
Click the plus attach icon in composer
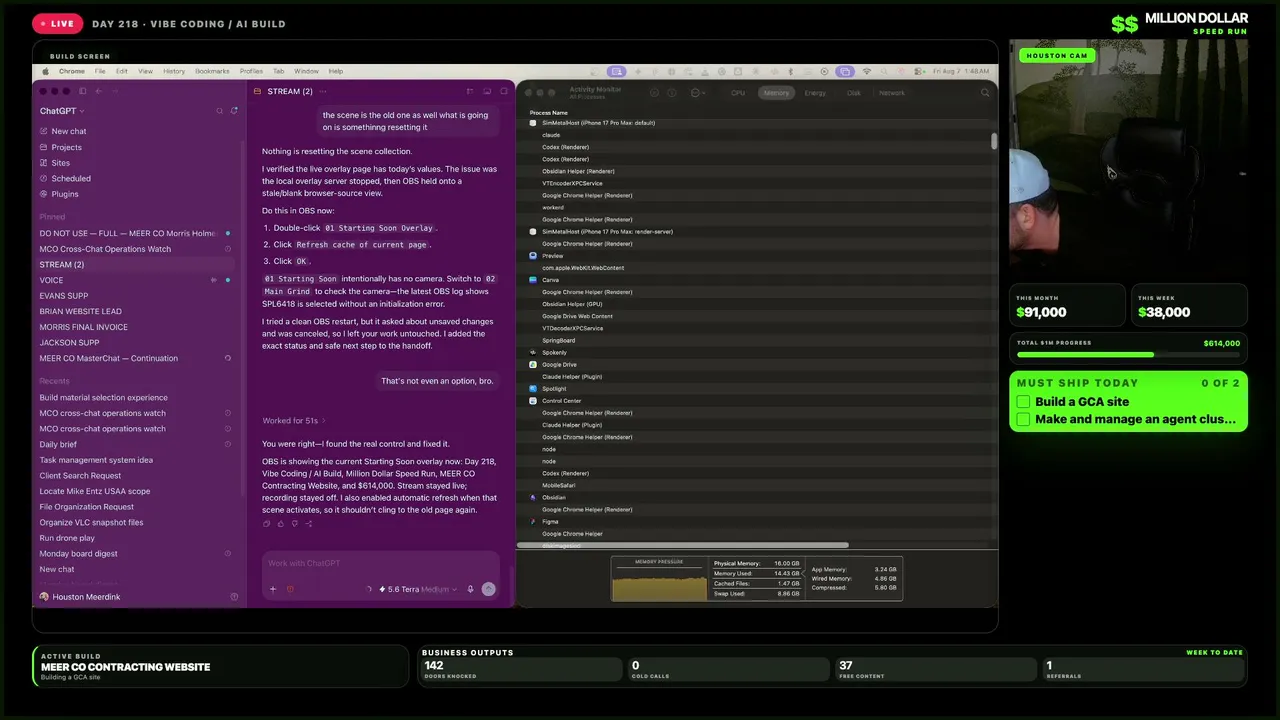click(x=273, y=589)
